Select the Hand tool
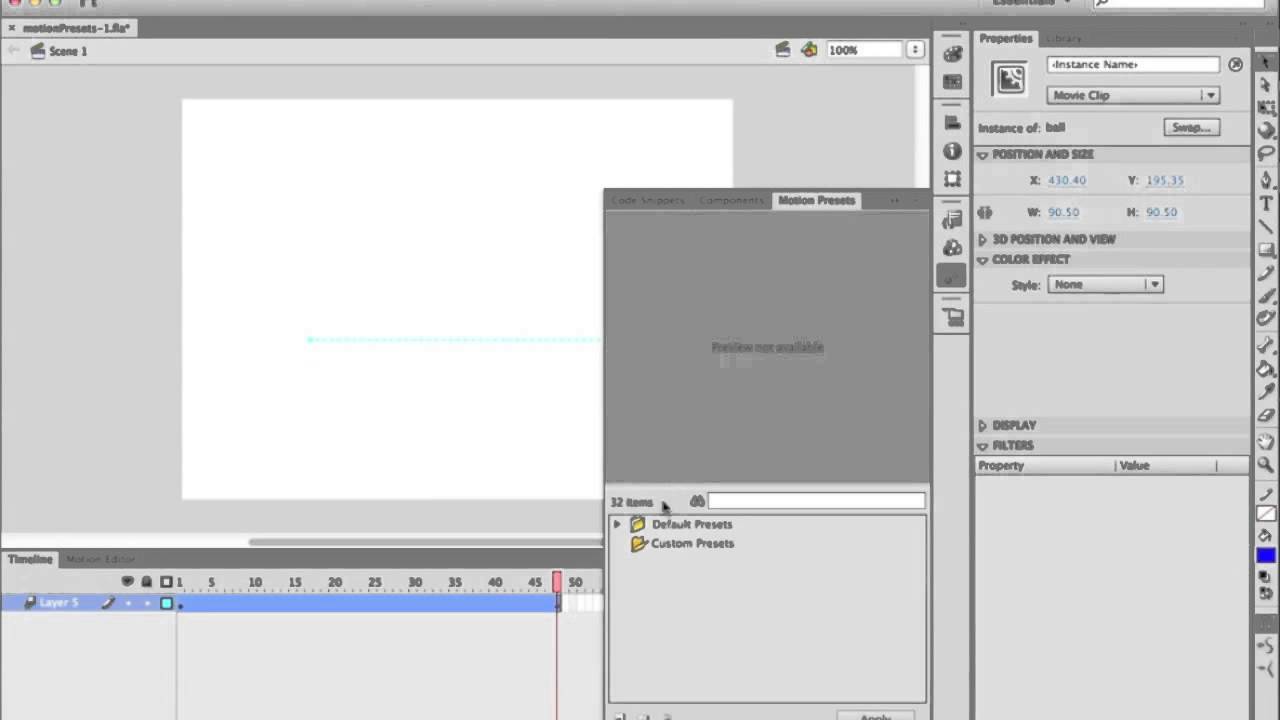Image resolution: width=1280 pixels, height=720 pixels. 1266,442
